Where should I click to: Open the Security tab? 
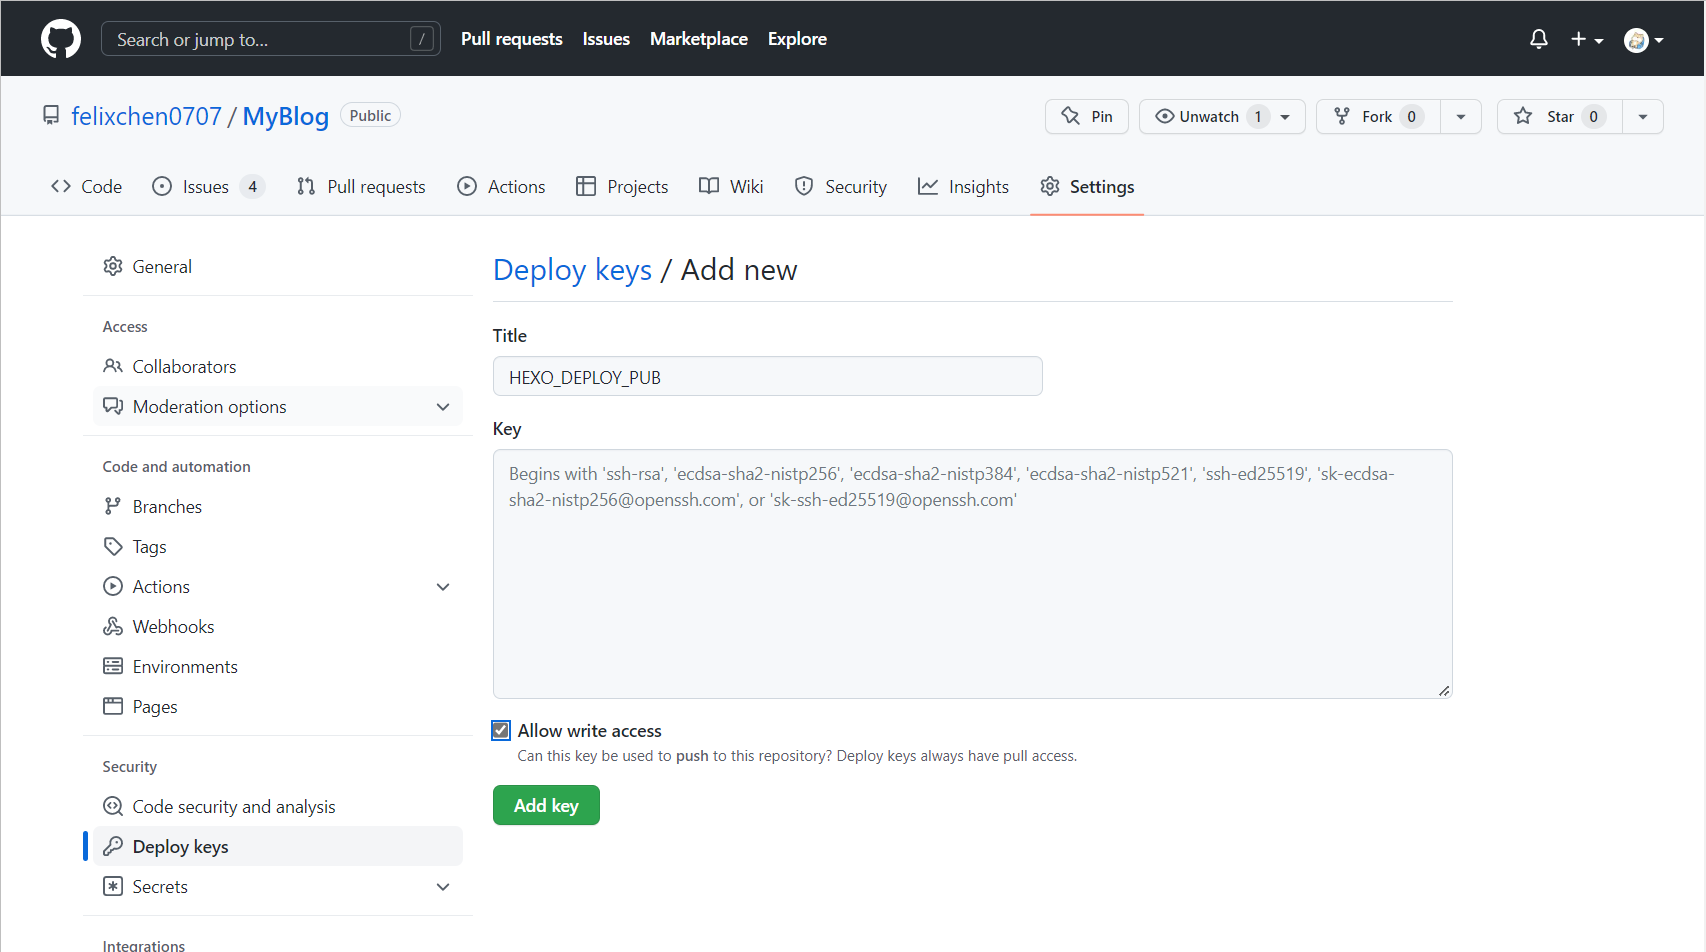pos(841,187)
